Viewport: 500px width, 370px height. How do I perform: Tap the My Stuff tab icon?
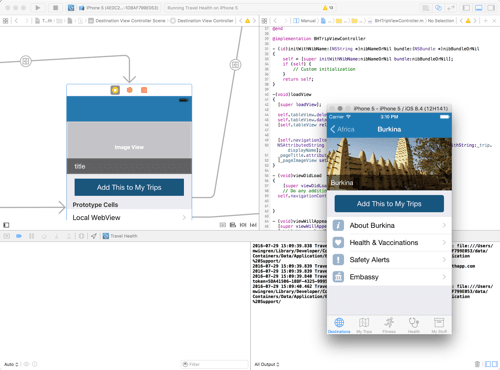pos(439,325)
